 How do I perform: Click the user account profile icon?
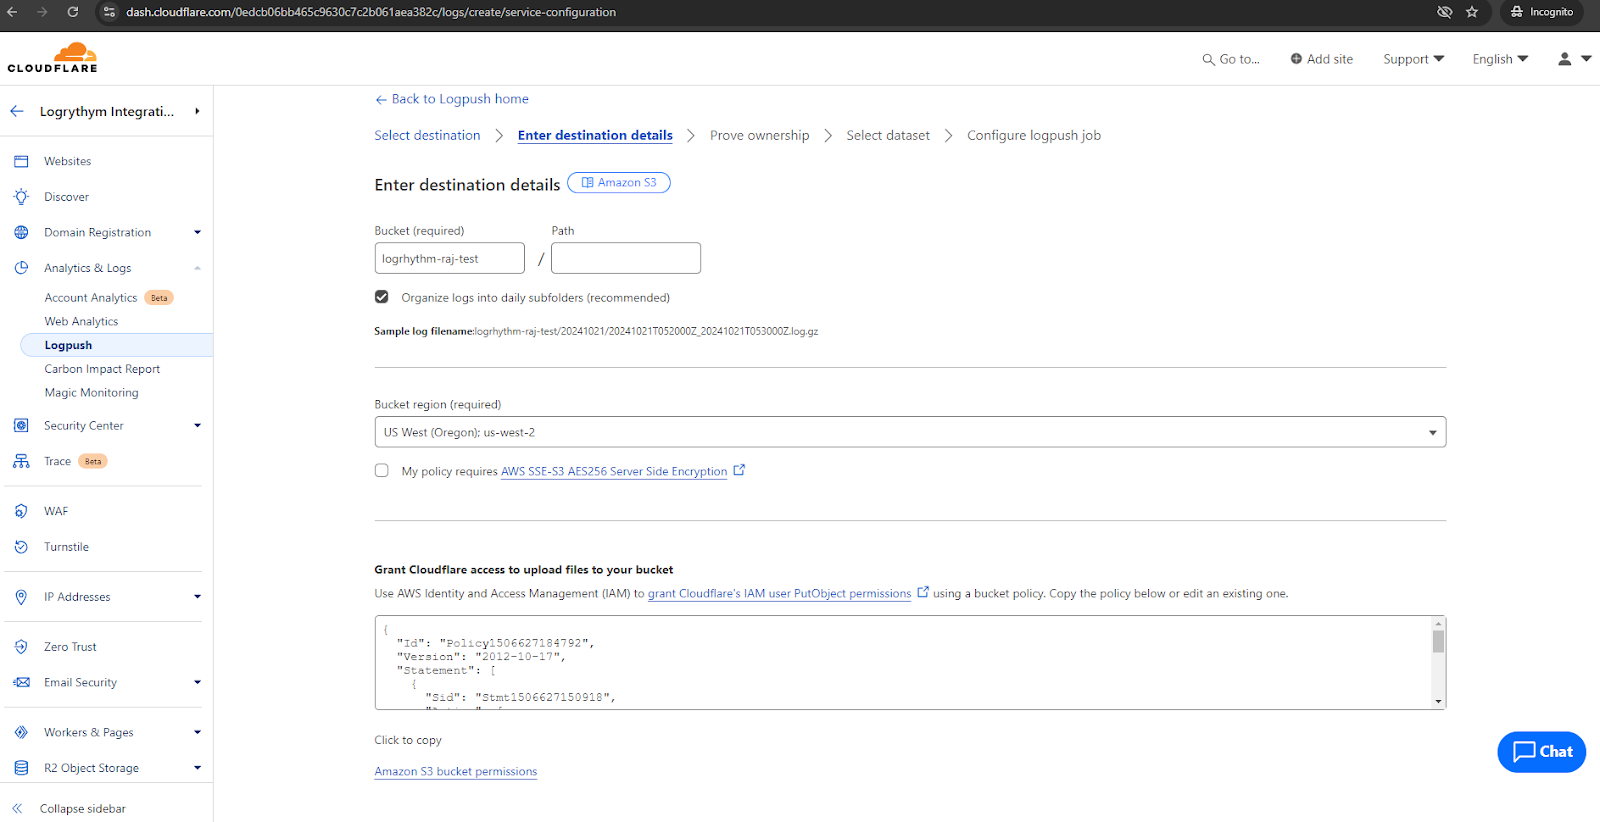pyautogui.click(x=1565, y=59)
